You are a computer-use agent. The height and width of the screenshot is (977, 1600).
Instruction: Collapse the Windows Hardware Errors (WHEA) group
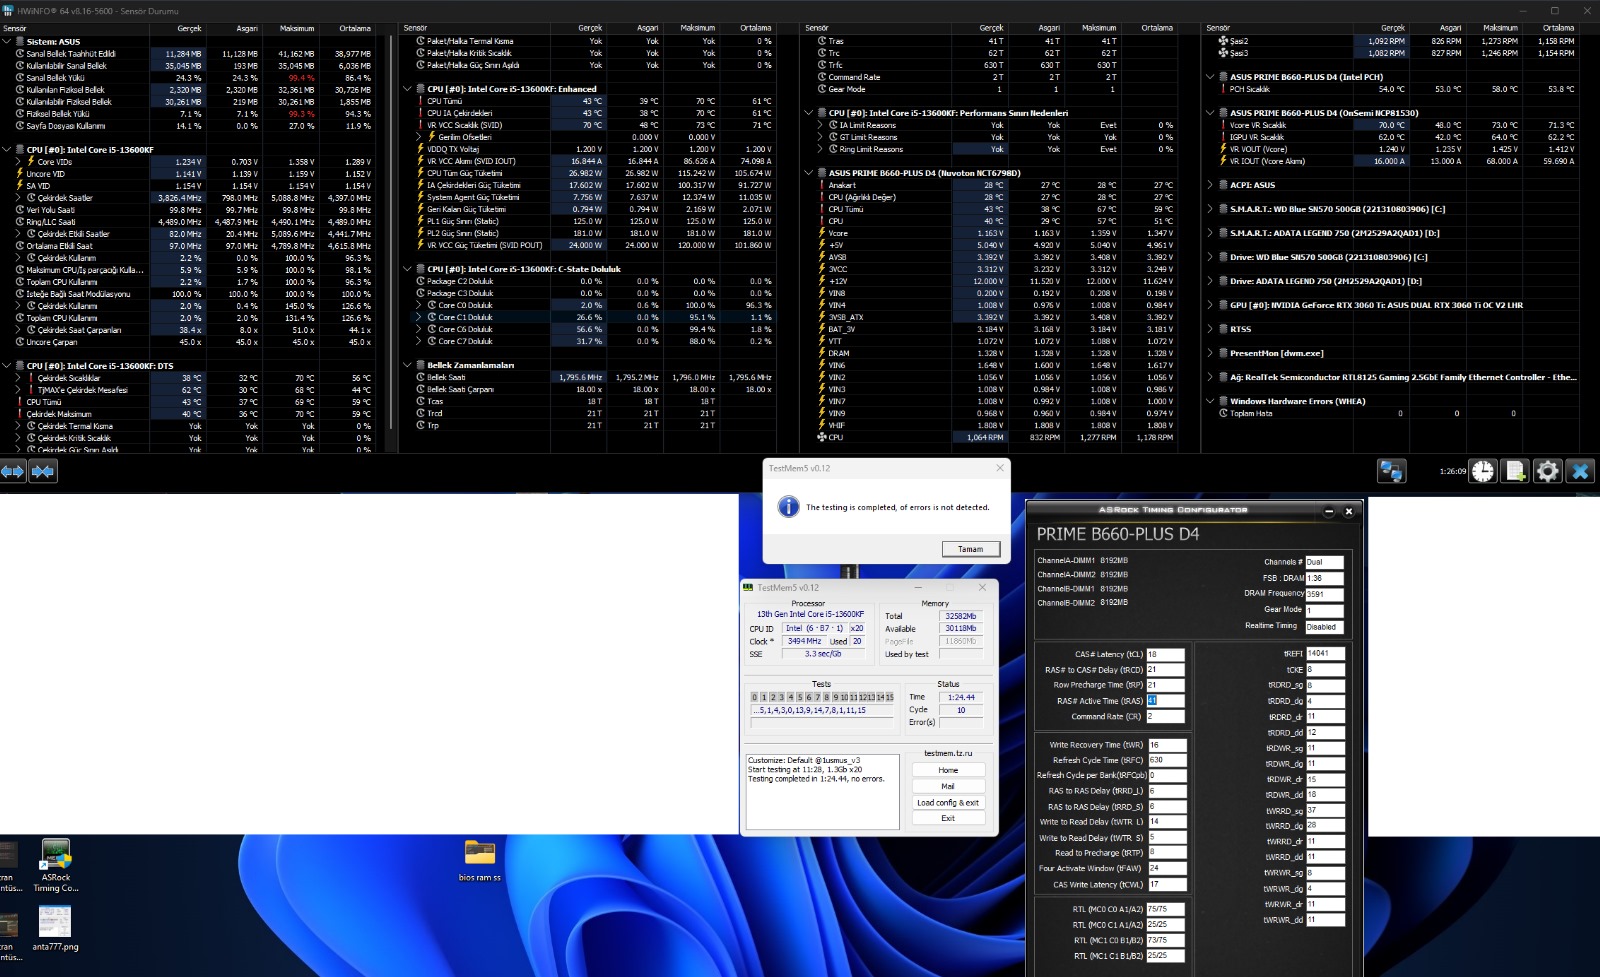tap(1210, 401)
